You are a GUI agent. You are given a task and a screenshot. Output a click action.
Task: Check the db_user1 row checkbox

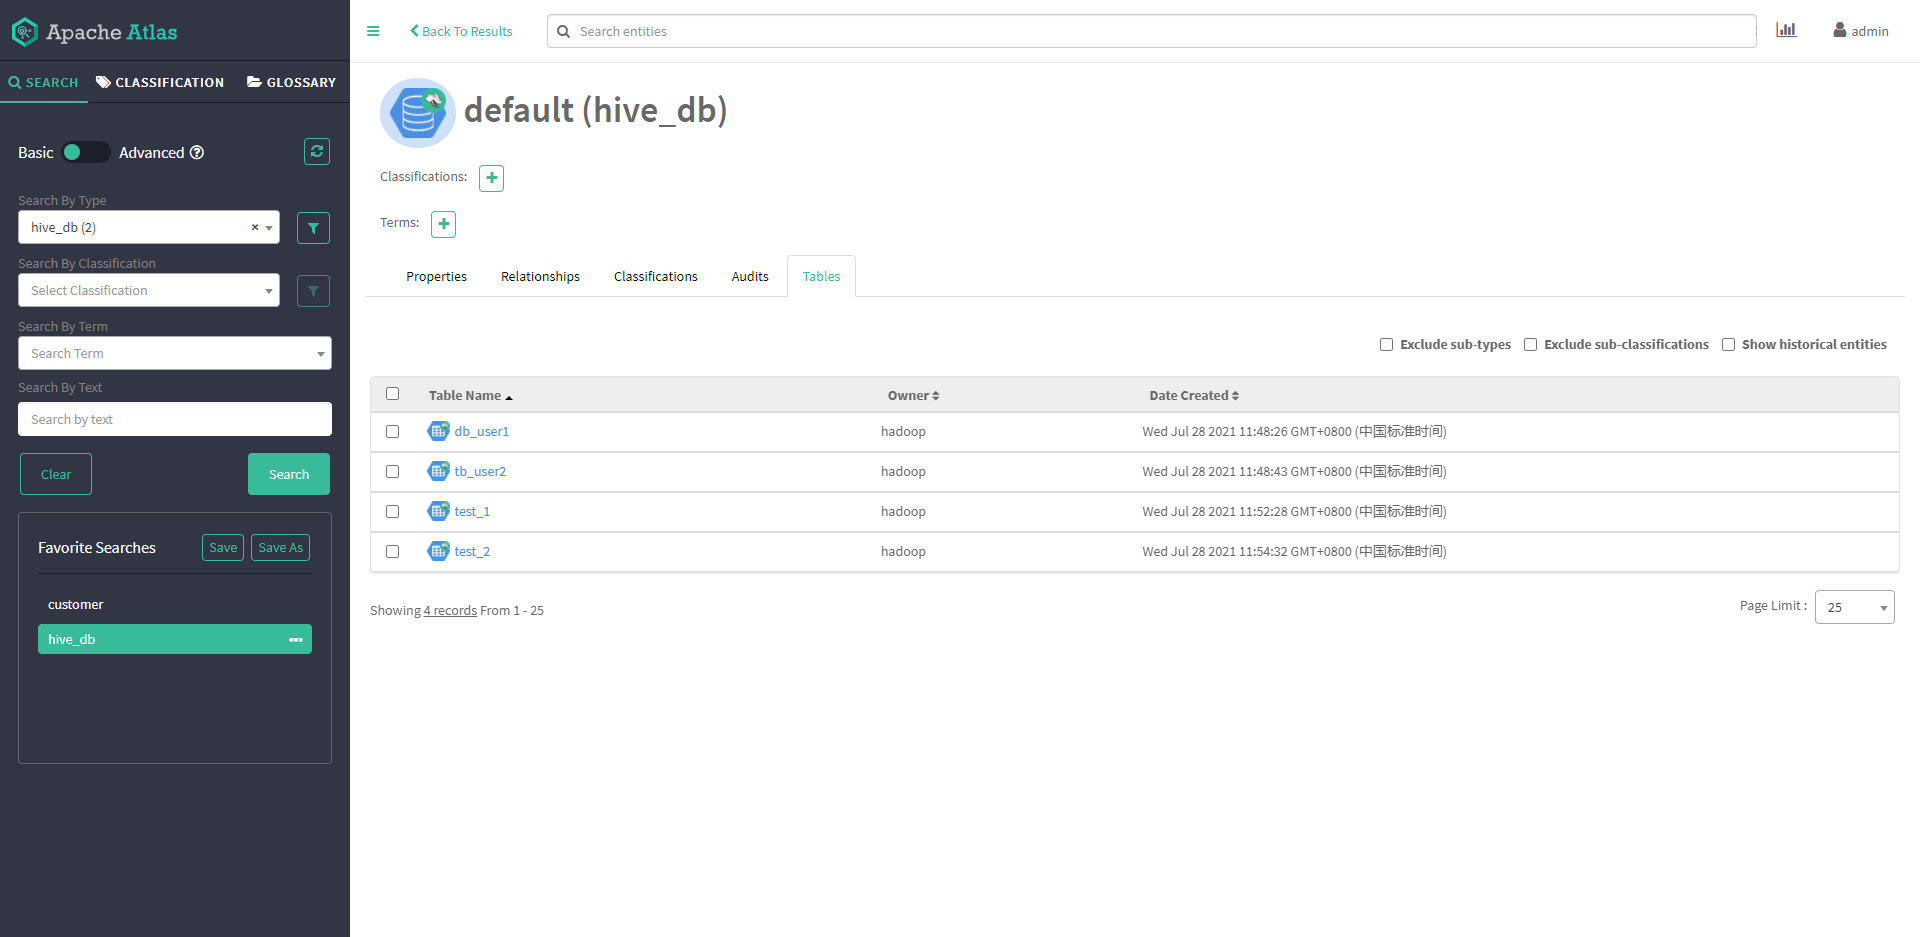[392, 432]
